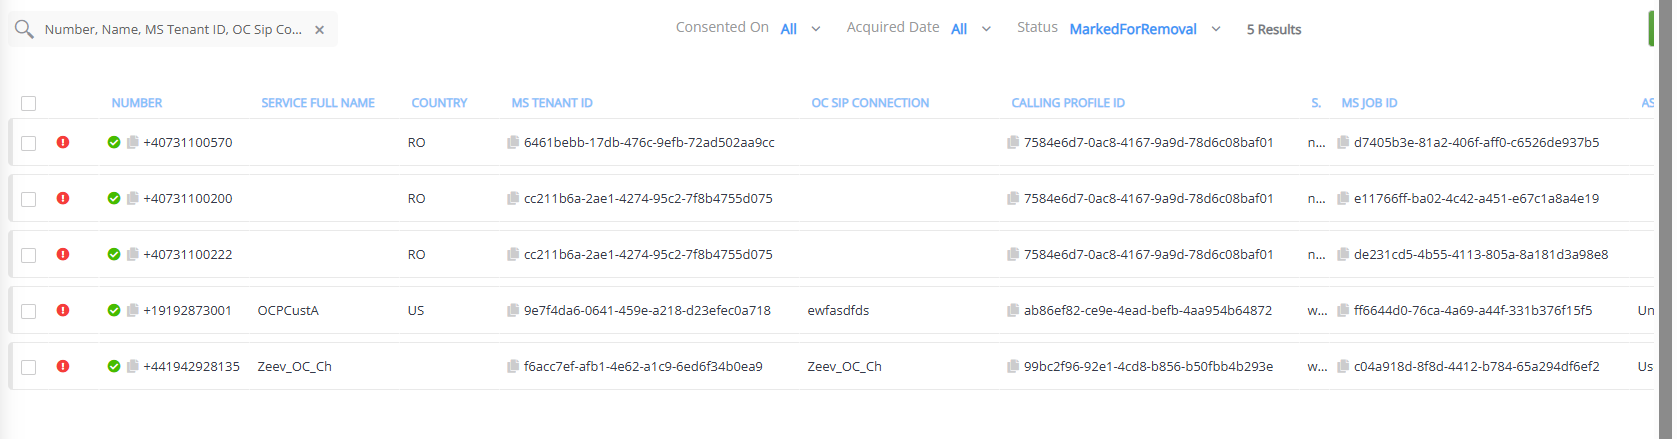Open Status MarkedForRemoval dropdown
1677x439 pixels.
(1144, 29)
